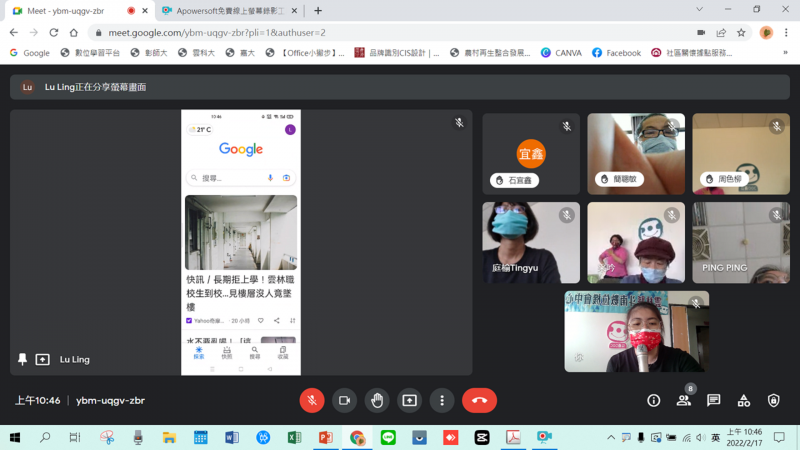
Task: Show the participants list people icon
Action: pos(684,401)
